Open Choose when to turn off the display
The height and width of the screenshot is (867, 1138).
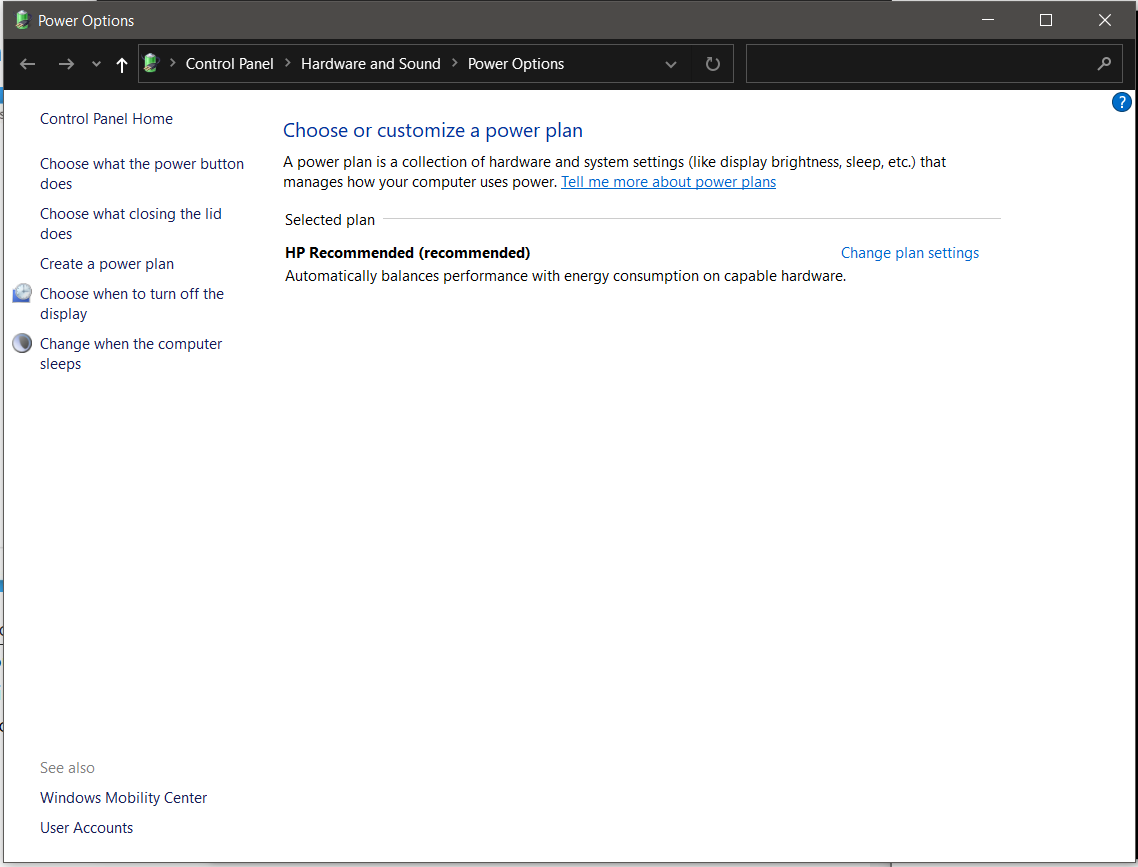[x=131, y=303]
